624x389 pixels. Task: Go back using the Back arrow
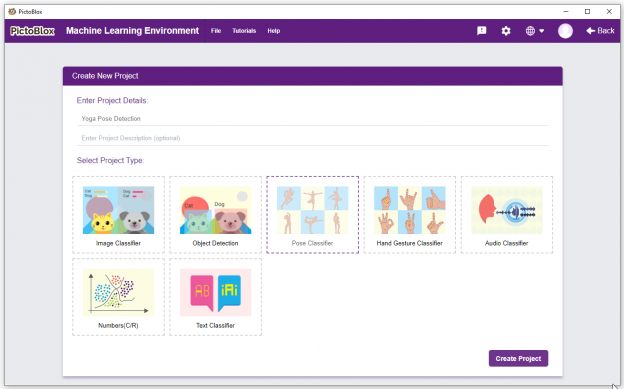coord(600,31)
